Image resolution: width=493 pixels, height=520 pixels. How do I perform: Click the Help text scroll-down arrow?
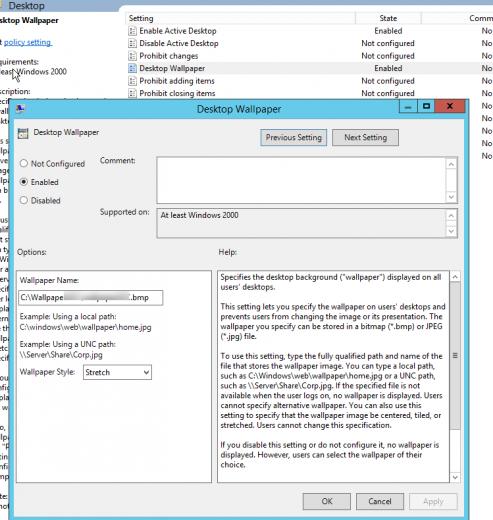pyautogui.click(x=455, y=477)
